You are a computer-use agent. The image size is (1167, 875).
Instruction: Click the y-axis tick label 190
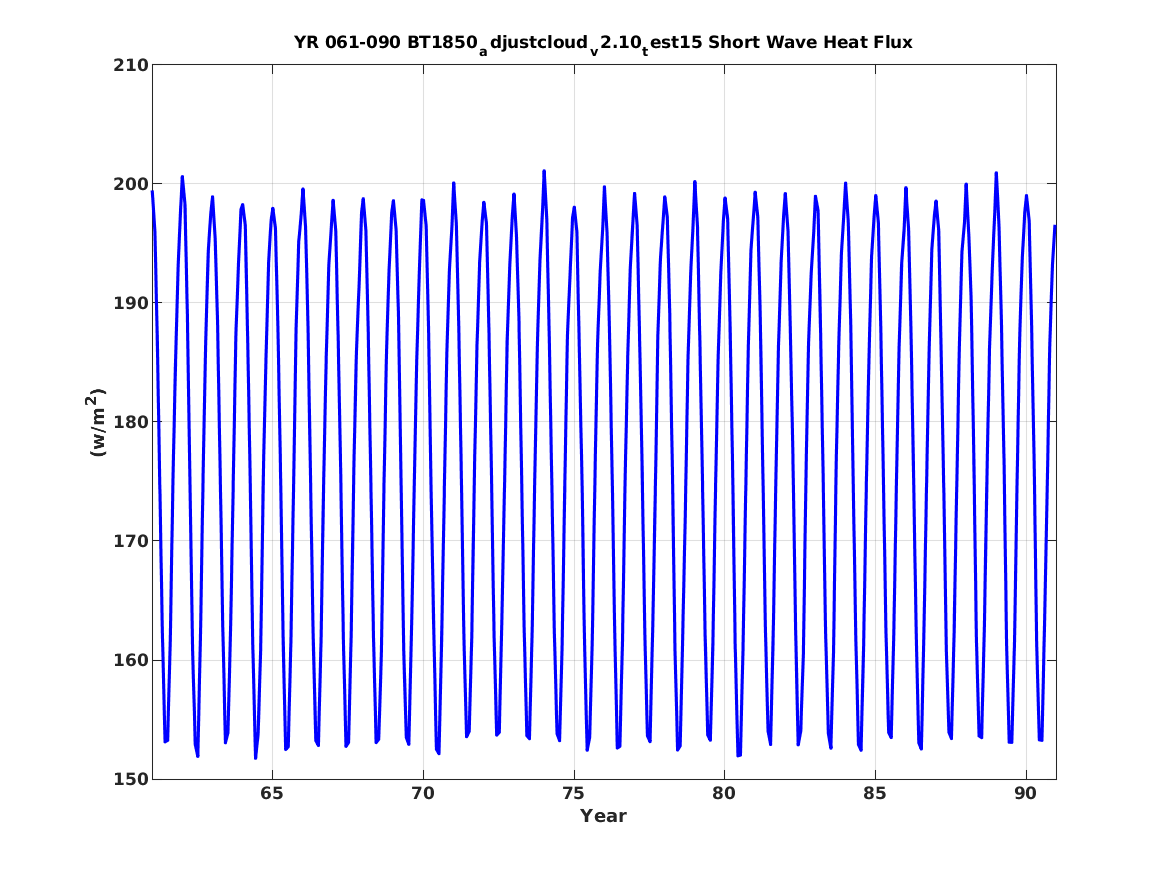130,303
